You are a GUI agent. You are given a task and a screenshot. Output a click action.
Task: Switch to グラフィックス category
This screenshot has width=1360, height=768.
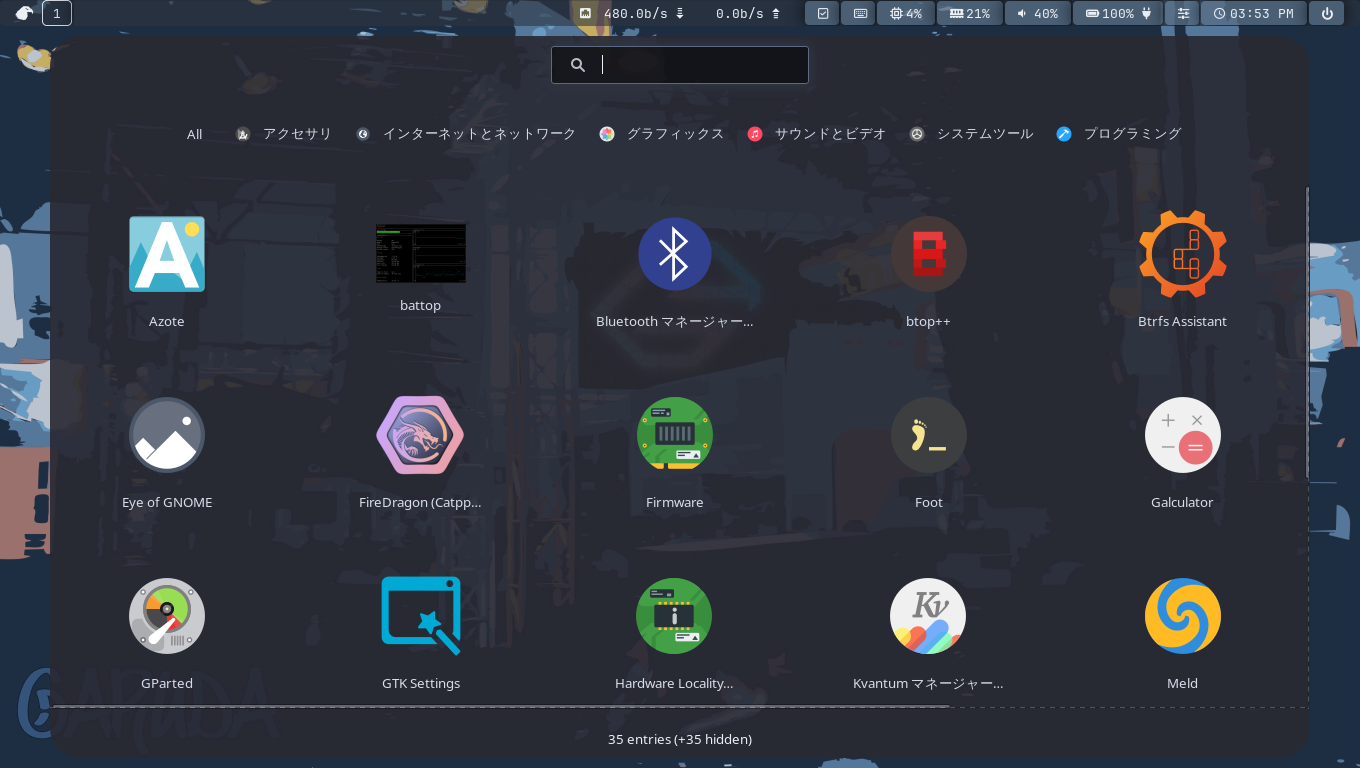point(662,134)
